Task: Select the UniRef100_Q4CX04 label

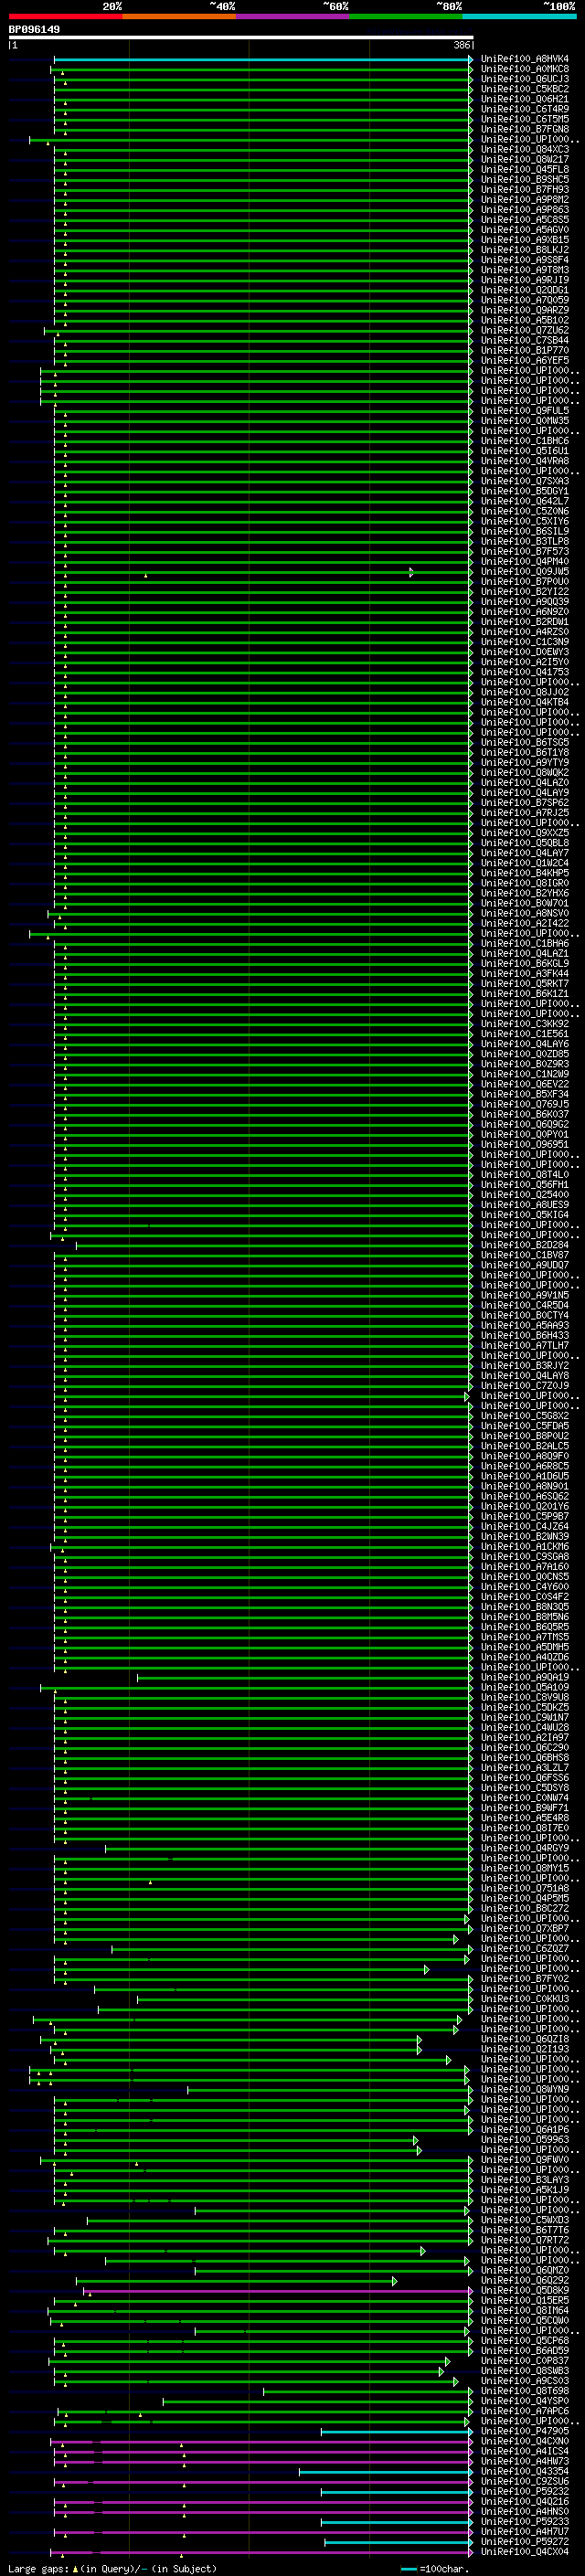Action: point(524,2551)
